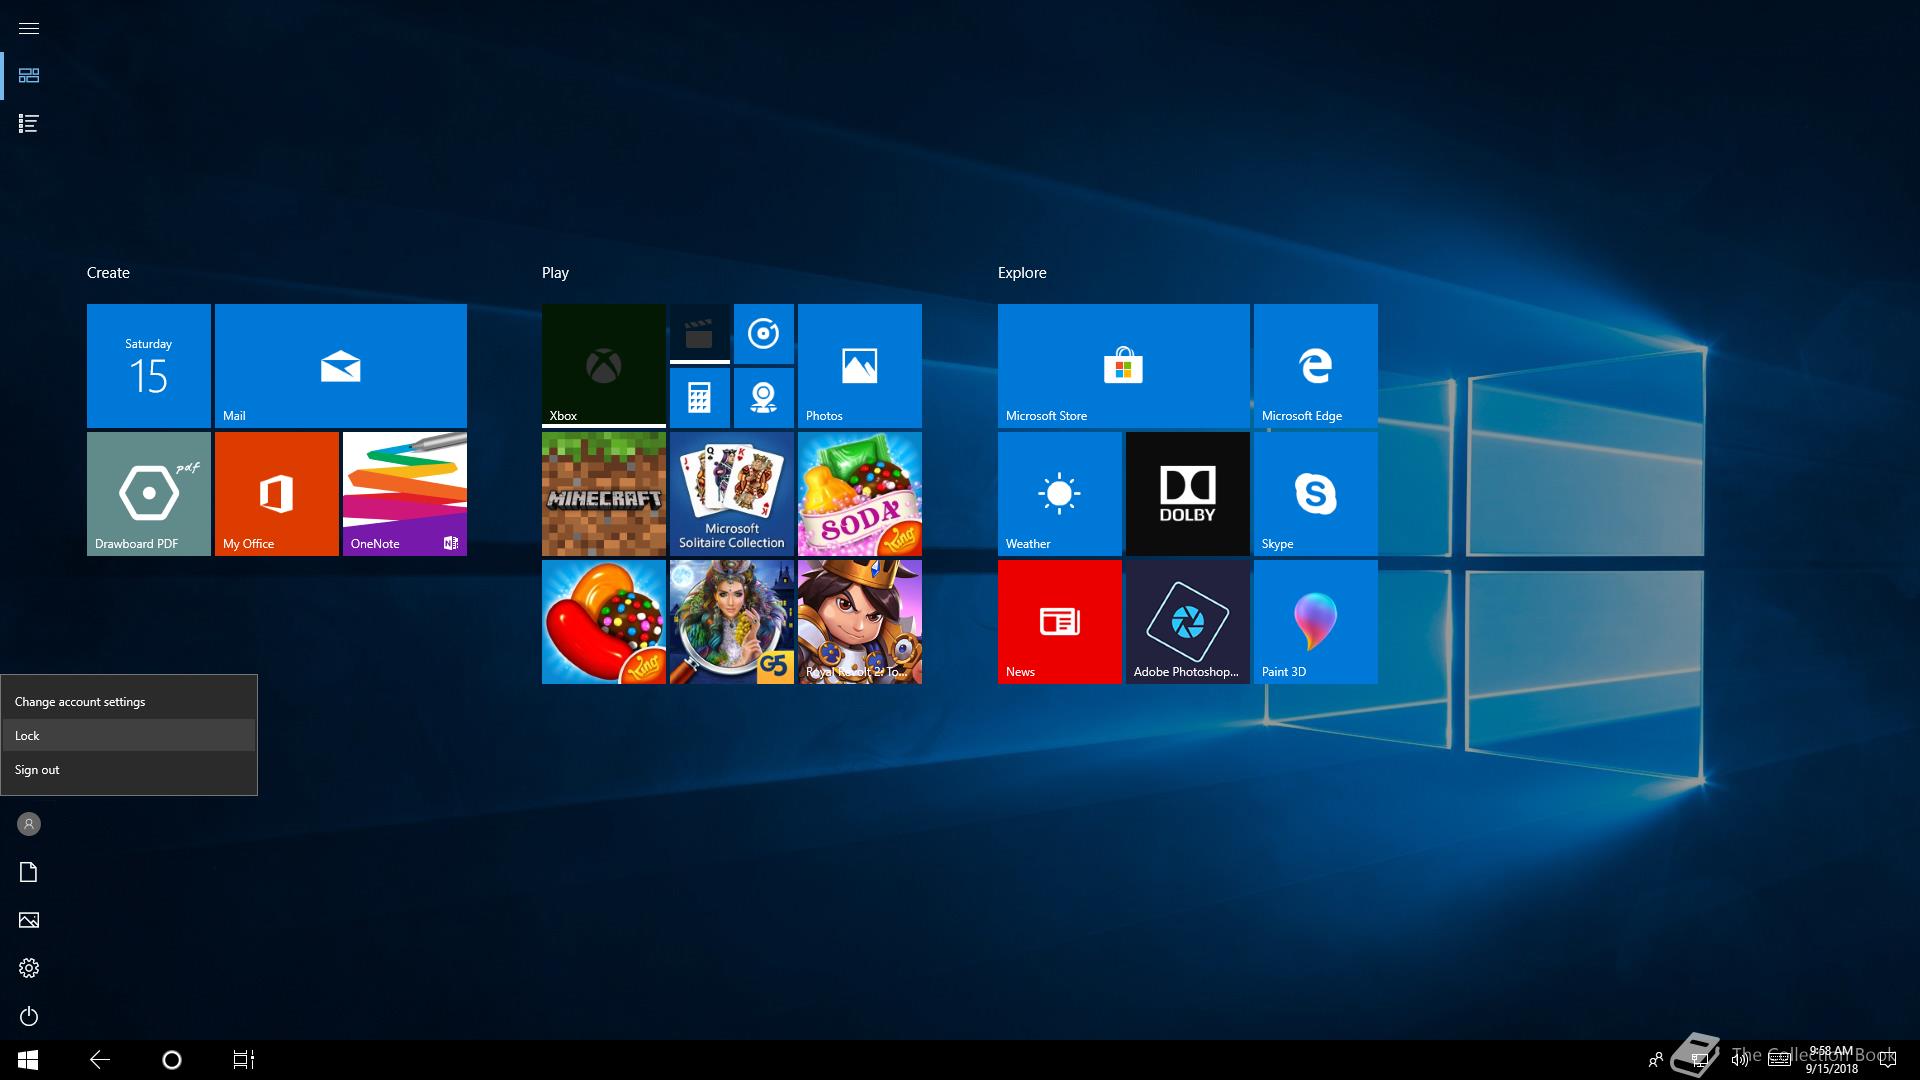Image resolution: width=1920 pixels, height=1080 pixels.
Task: Open the OneNote tile
Action: pyautogui.click(x=405, y=494)
